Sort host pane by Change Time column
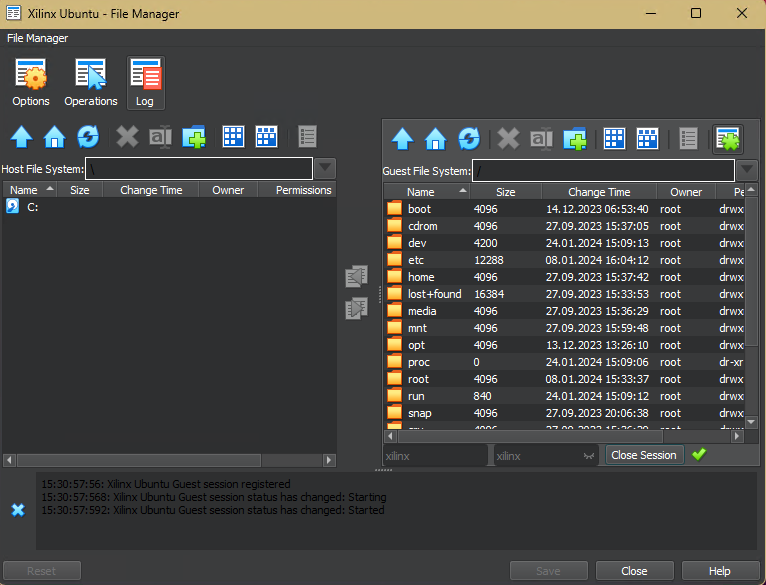This screenshot has height=585, width=766. [x=151, y=190]
